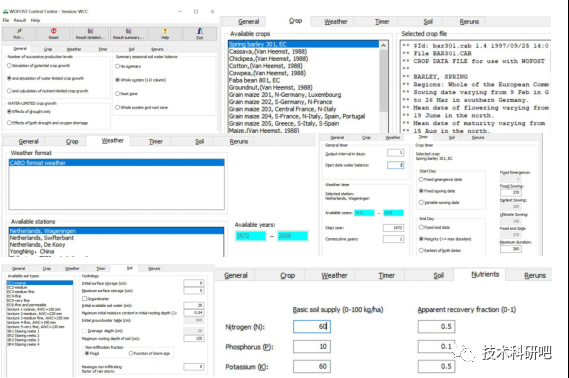Click Potassium apparent recovery fraction field
The width and height of the screenshot is (569, 378).
point(436,366)
